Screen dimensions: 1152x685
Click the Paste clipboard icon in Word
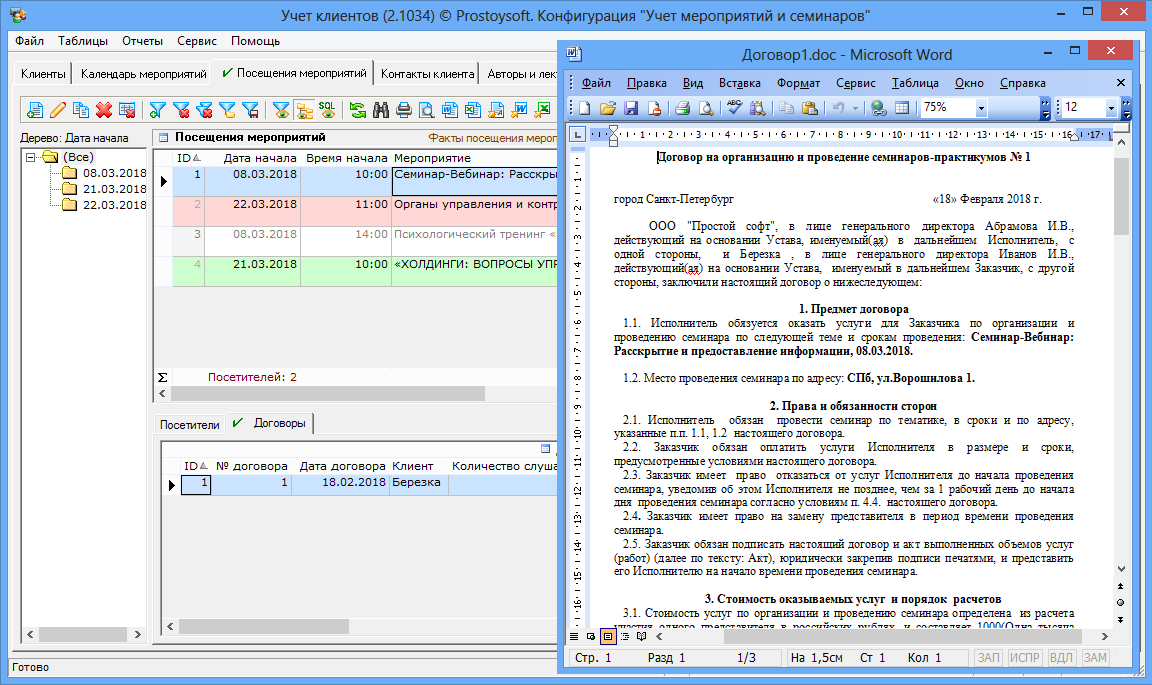[x=810, y=108]
